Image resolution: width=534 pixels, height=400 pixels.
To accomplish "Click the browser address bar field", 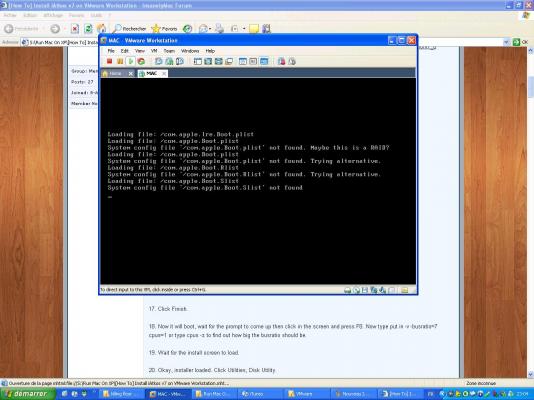I will coord(60,42).
